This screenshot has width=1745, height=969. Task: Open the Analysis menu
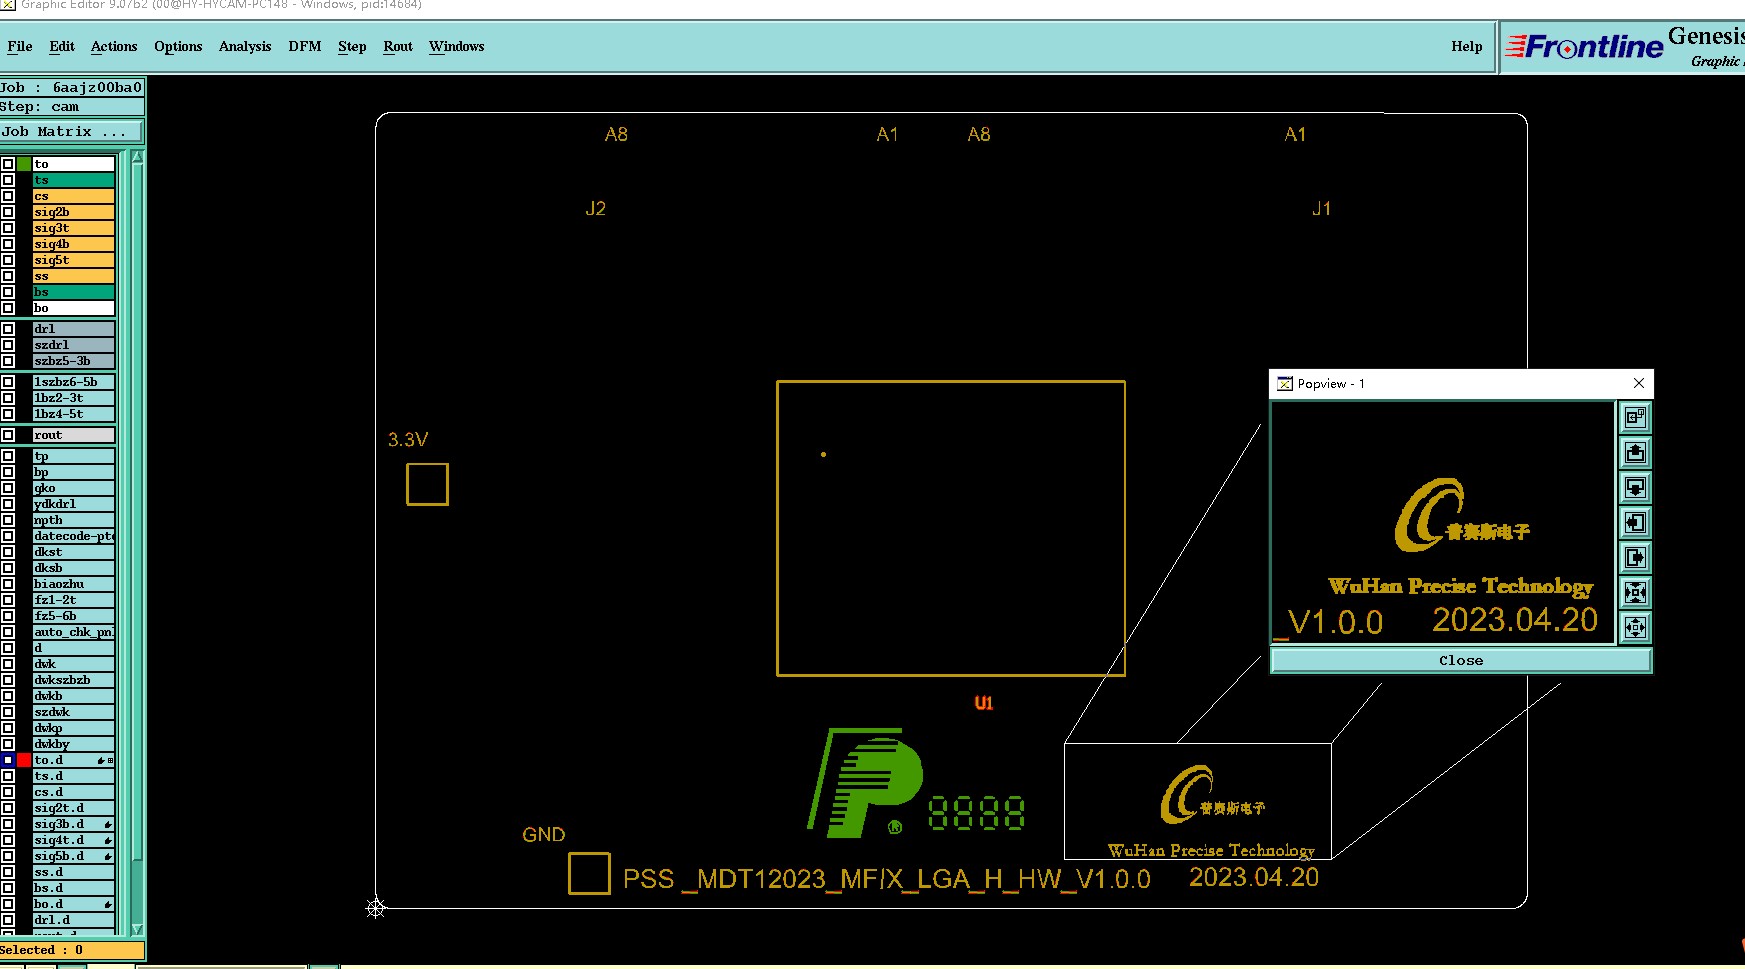[245, 46]
